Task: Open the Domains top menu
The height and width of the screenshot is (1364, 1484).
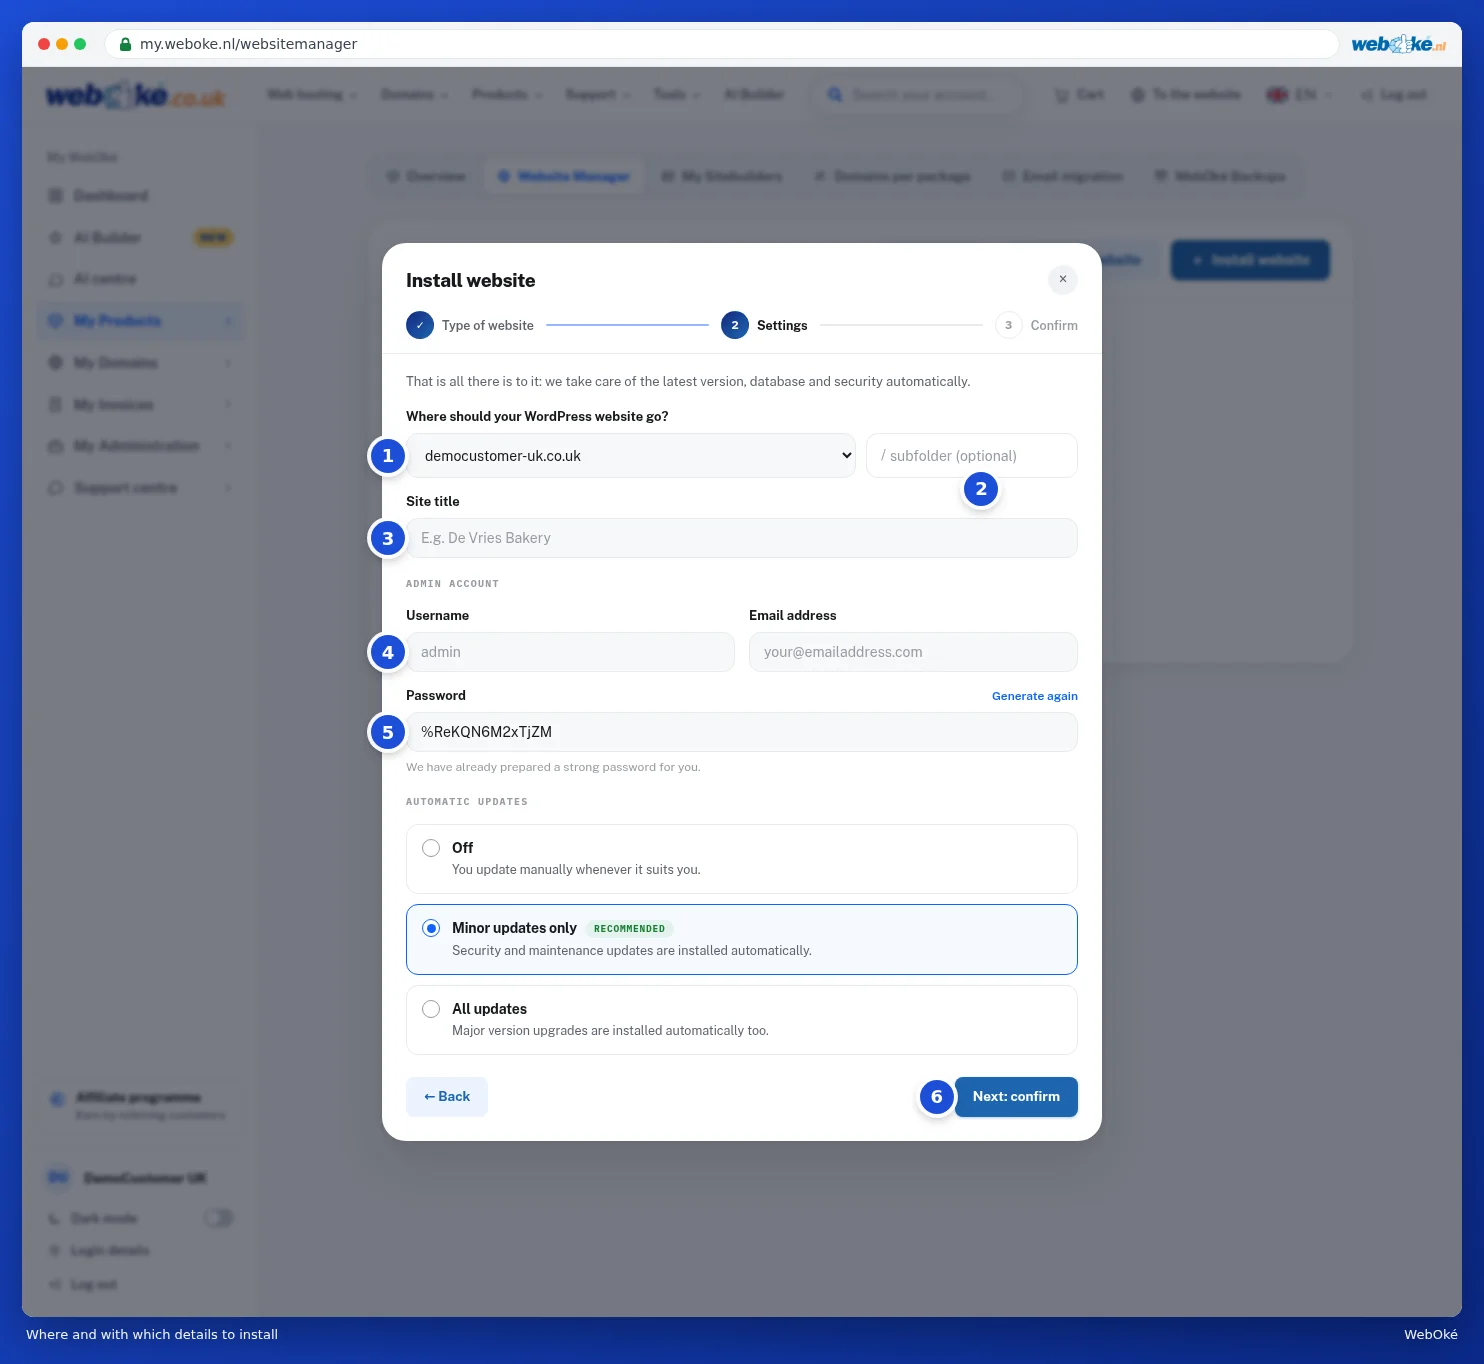Action: point(415,94)
